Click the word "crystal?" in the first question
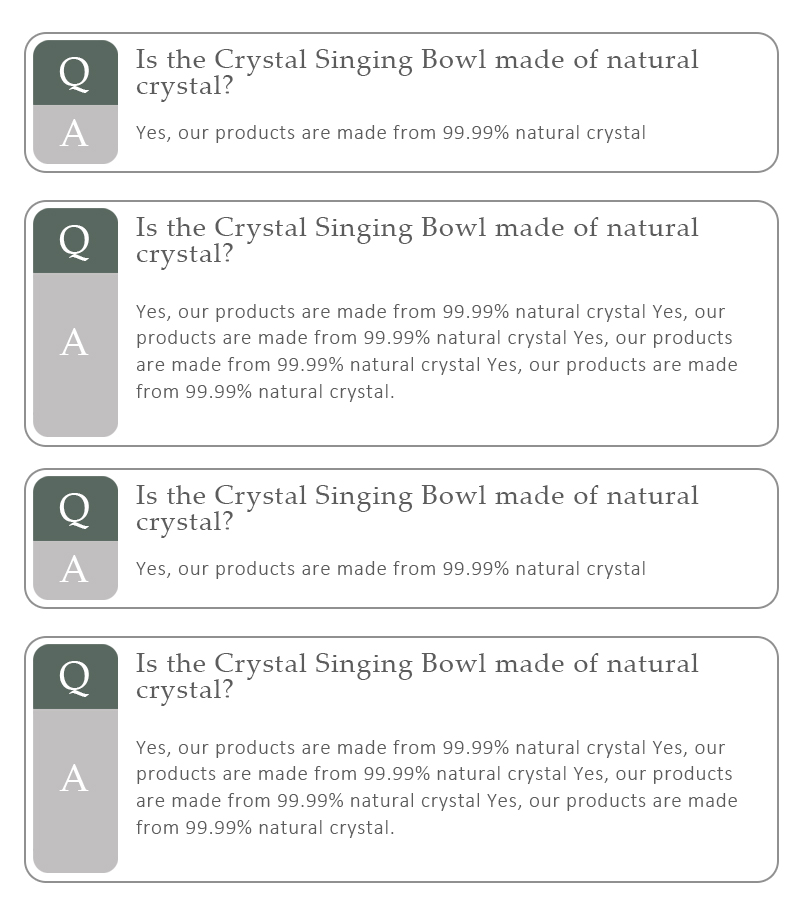 pyautogui.click(x=184, y=87)
